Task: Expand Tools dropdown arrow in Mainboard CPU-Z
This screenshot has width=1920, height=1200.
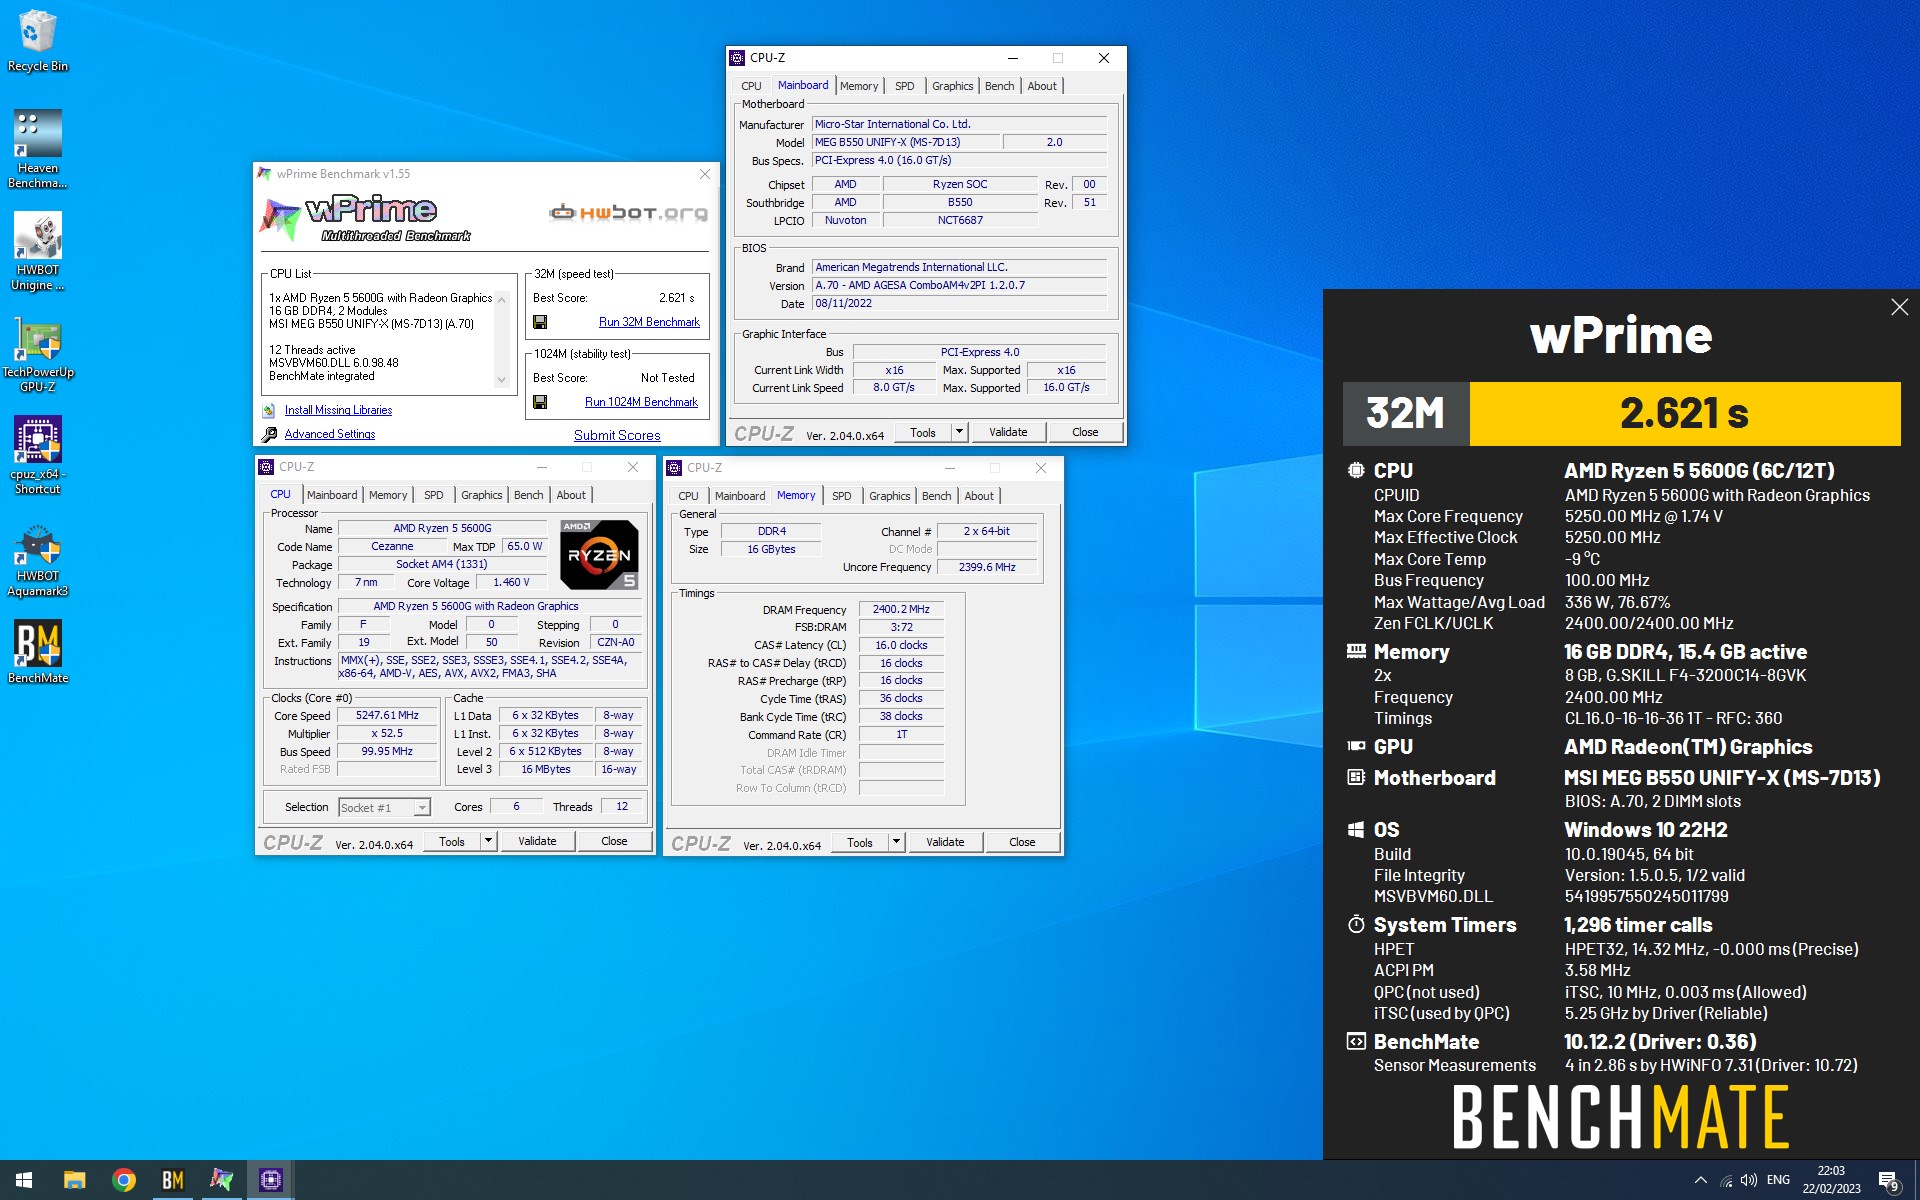Action: [959, 432]
